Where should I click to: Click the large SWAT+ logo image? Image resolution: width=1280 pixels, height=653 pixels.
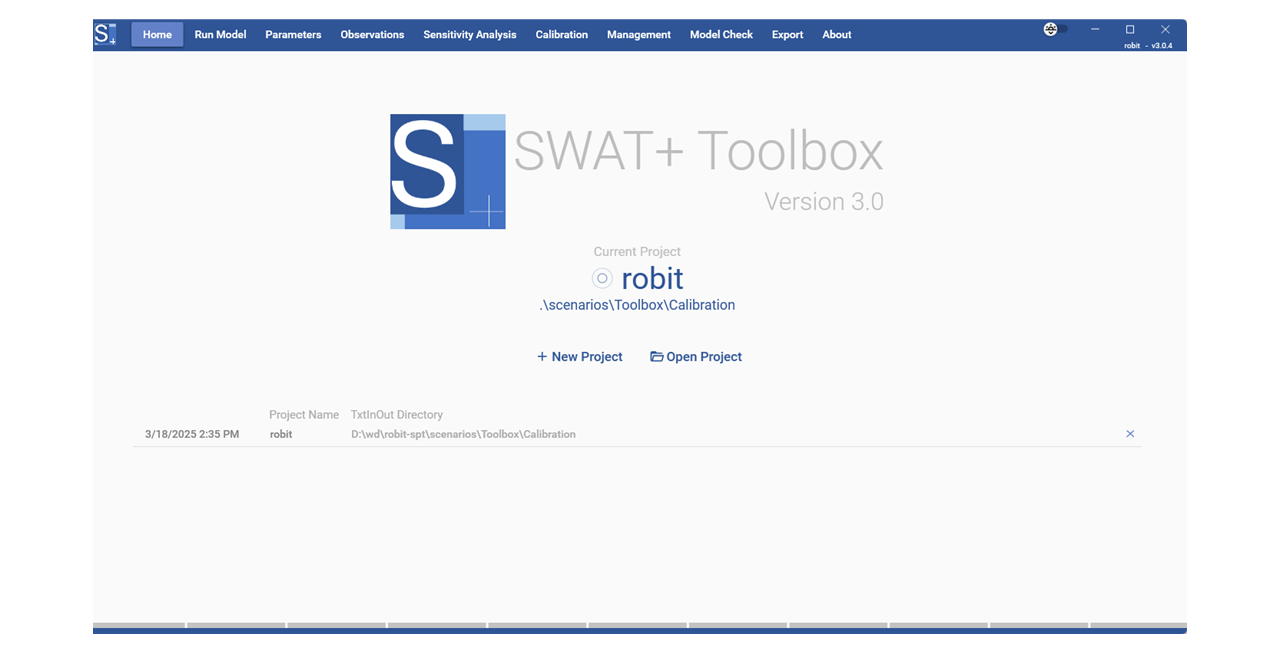[447, 172]
